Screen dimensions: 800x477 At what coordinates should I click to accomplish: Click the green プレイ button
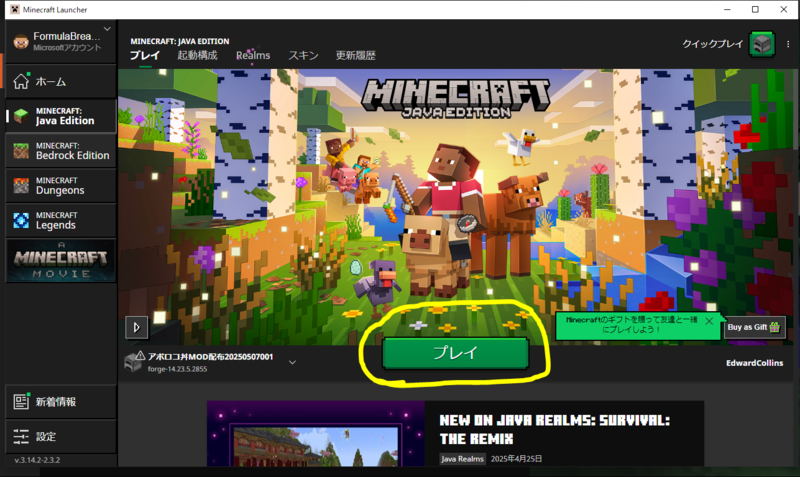coord(455,353)
